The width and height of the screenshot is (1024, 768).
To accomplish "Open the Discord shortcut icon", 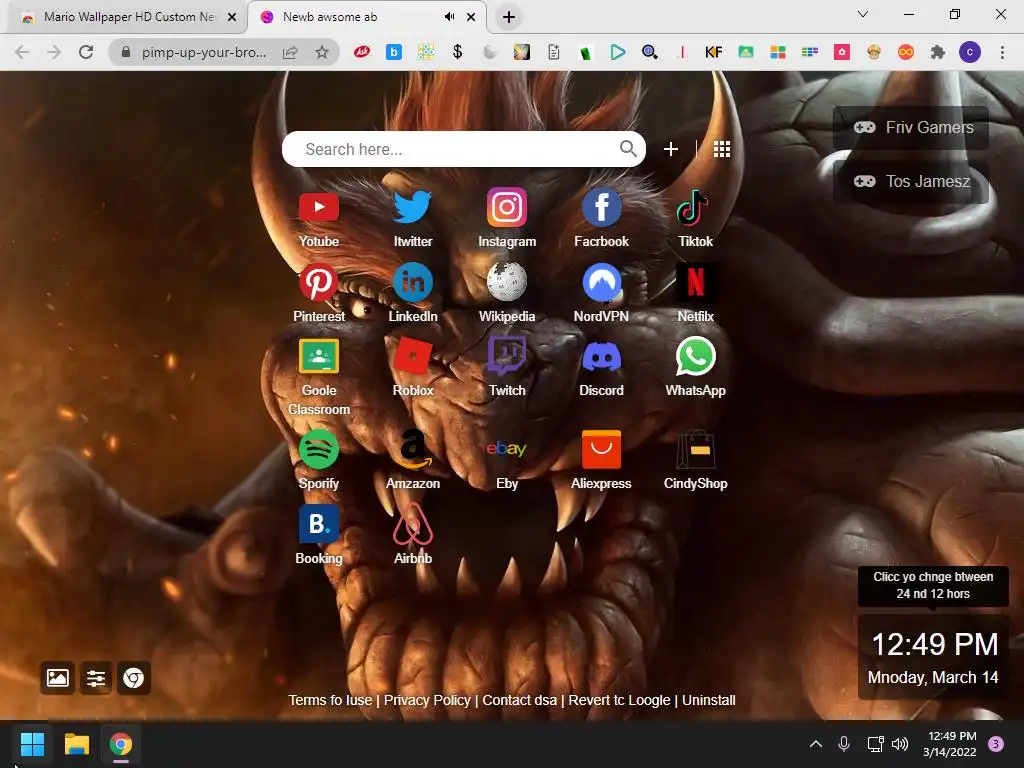I will 601,357.
